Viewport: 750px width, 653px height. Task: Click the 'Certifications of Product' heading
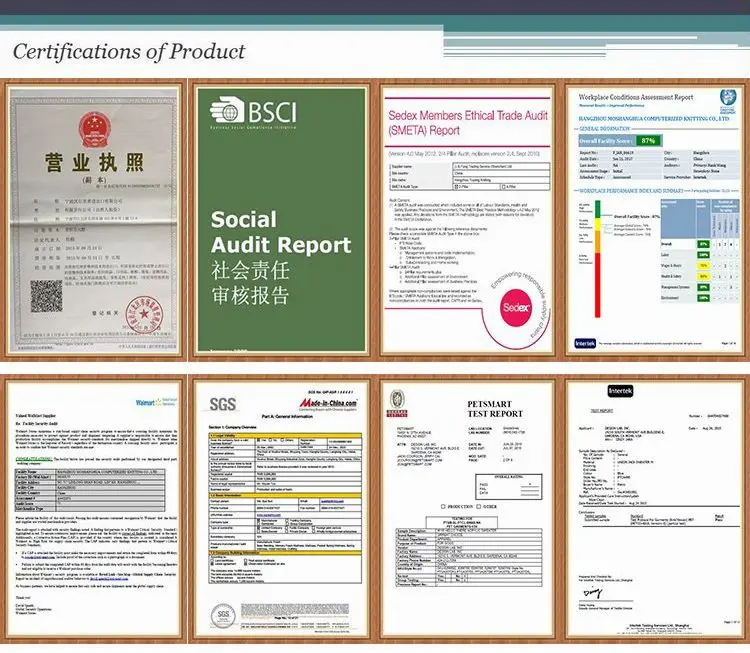[129, 51]
